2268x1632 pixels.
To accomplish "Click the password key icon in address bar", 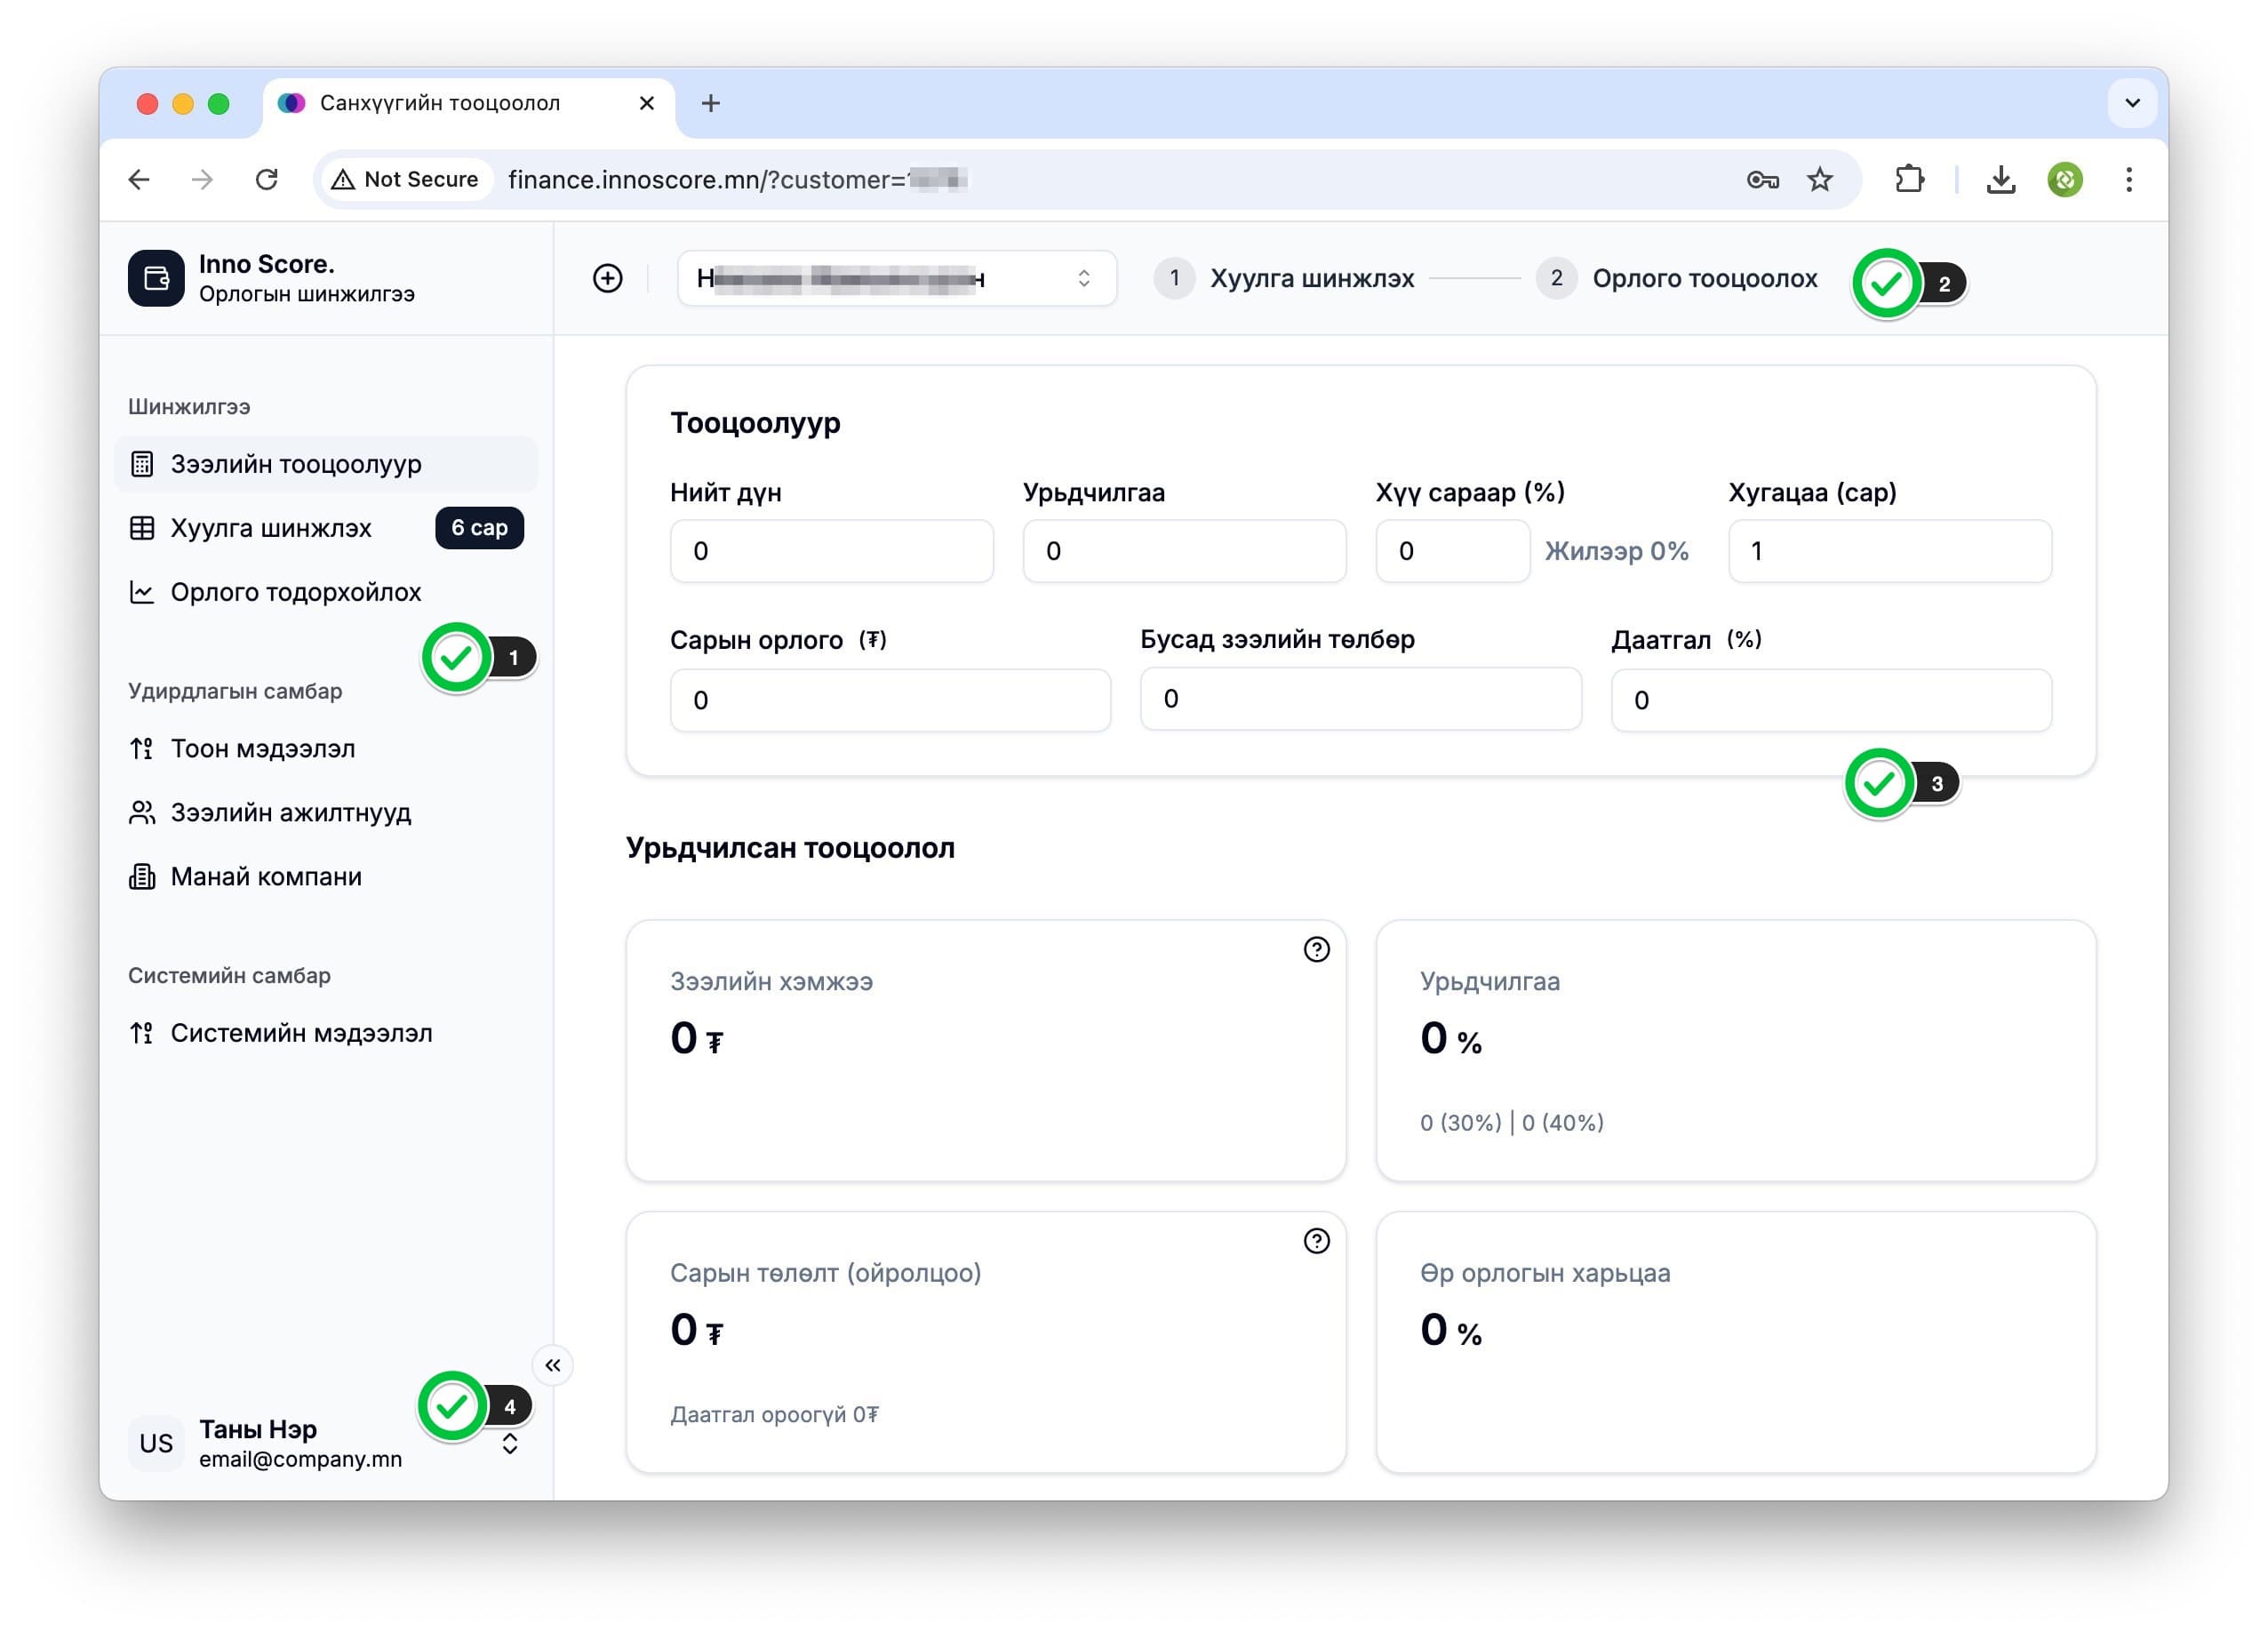I will 1762,180.
